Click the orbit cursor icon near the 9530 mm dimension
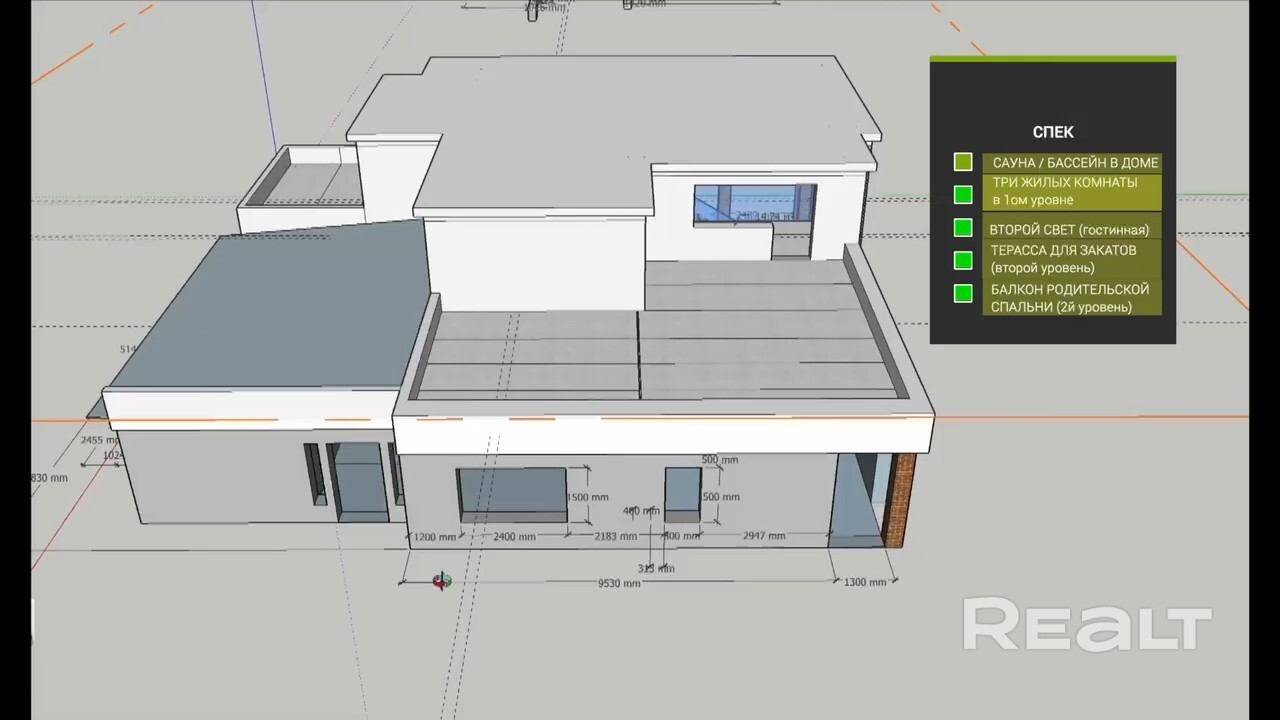Viewport: 1280px width, 720px height. [x=442, y=581]
